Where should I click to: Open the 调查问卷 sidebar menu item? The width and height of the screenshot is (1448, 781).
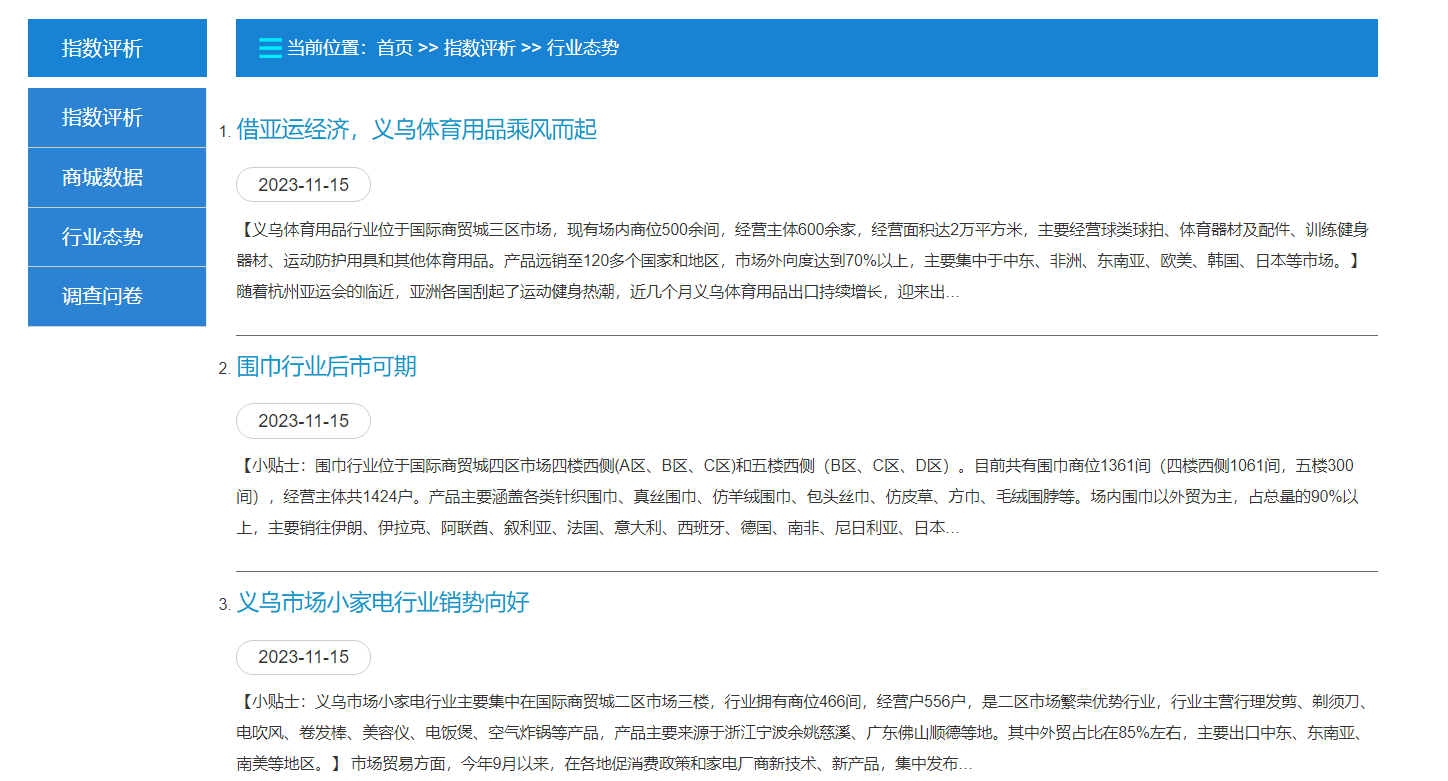coord(117,296)
